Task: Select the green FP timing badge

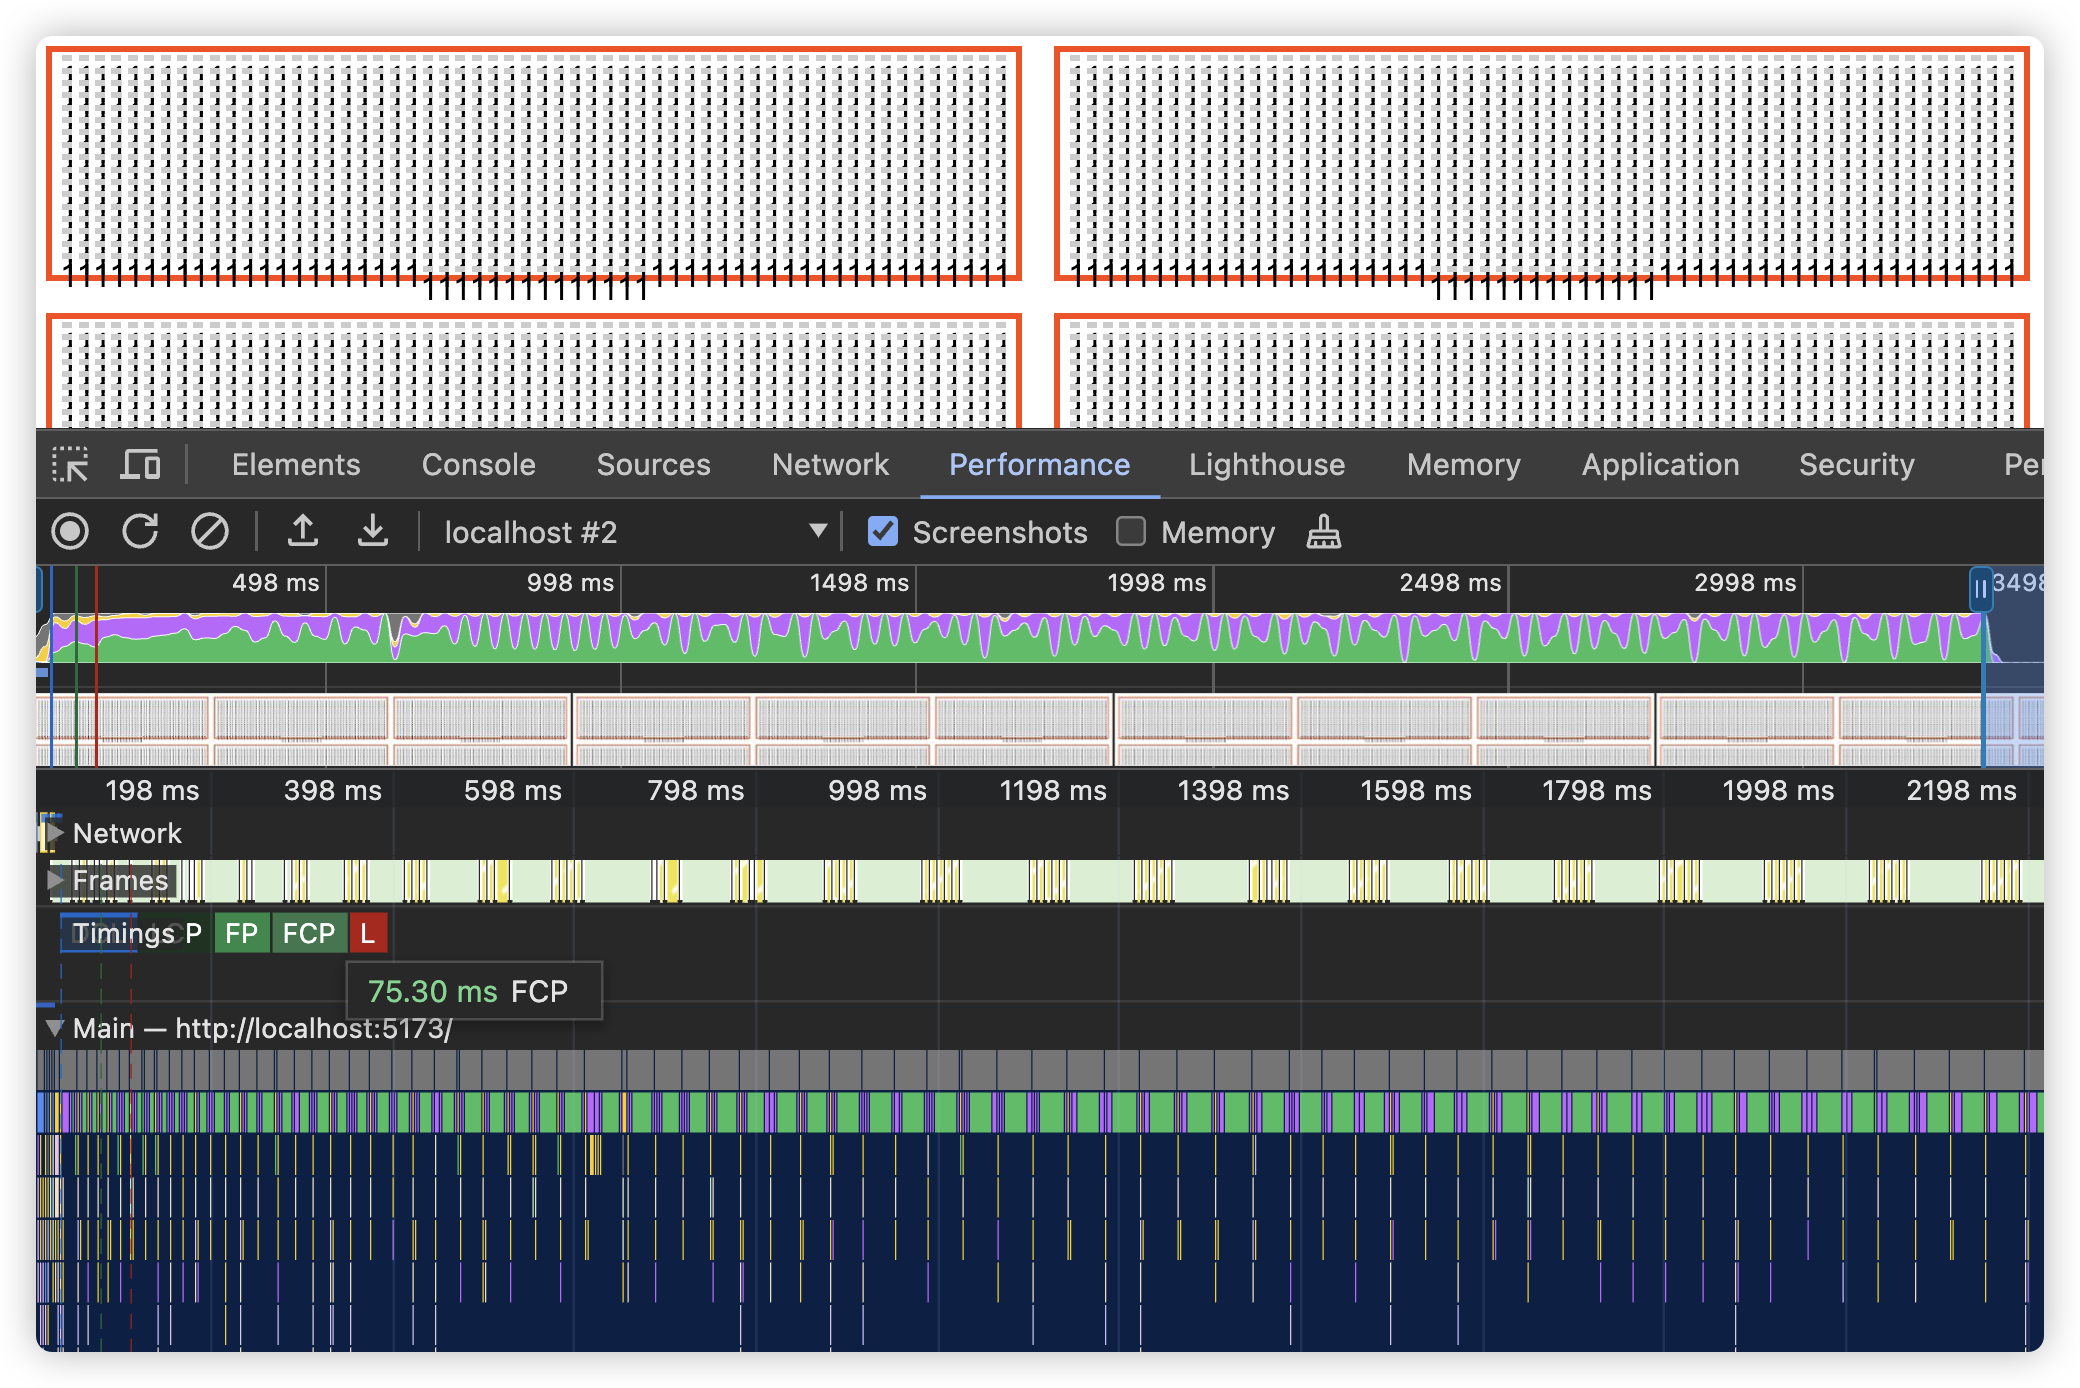Action: pyautogui.click(x=242, y=933)
